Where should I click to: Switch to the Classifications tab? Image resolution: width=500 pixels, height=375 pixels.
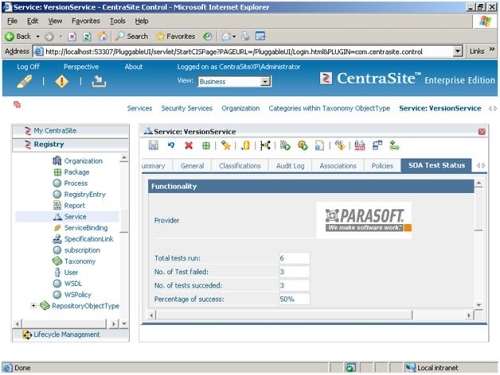point(240,166)
